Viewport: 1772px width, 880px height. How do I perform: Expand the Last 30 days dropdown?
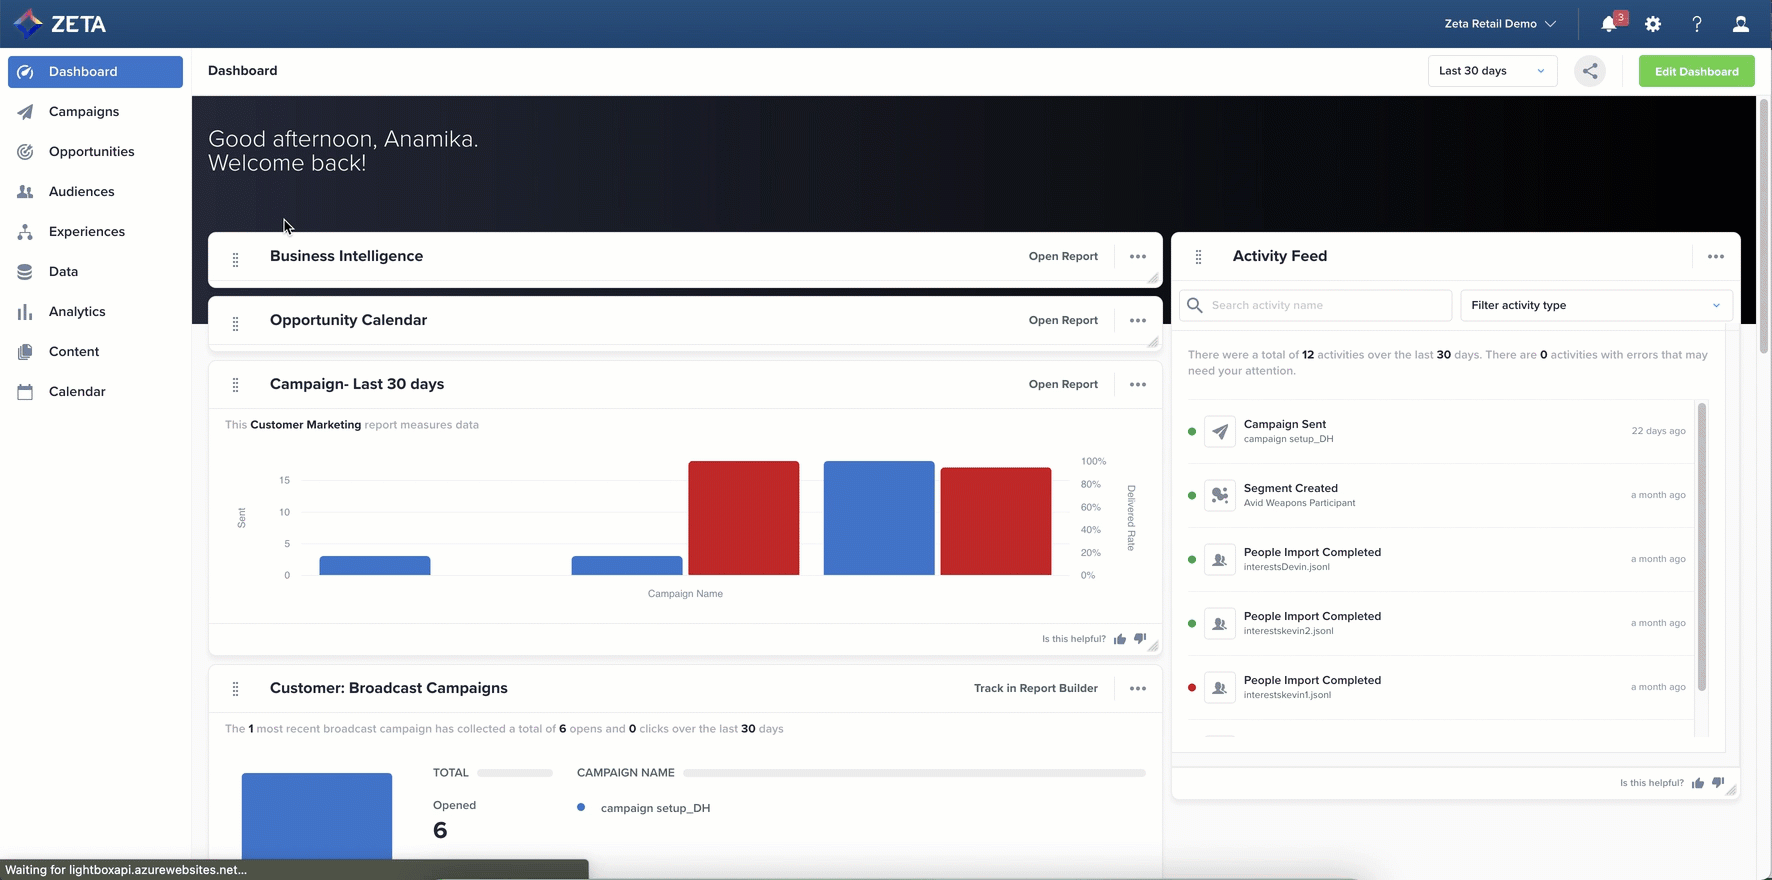(1491, 71)
